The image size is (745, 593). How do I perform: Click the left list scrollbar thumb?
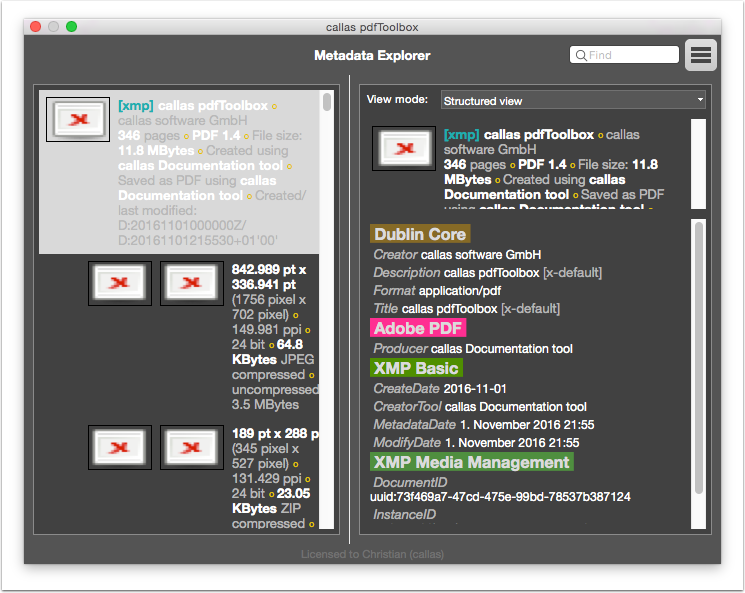click(326, 102)
